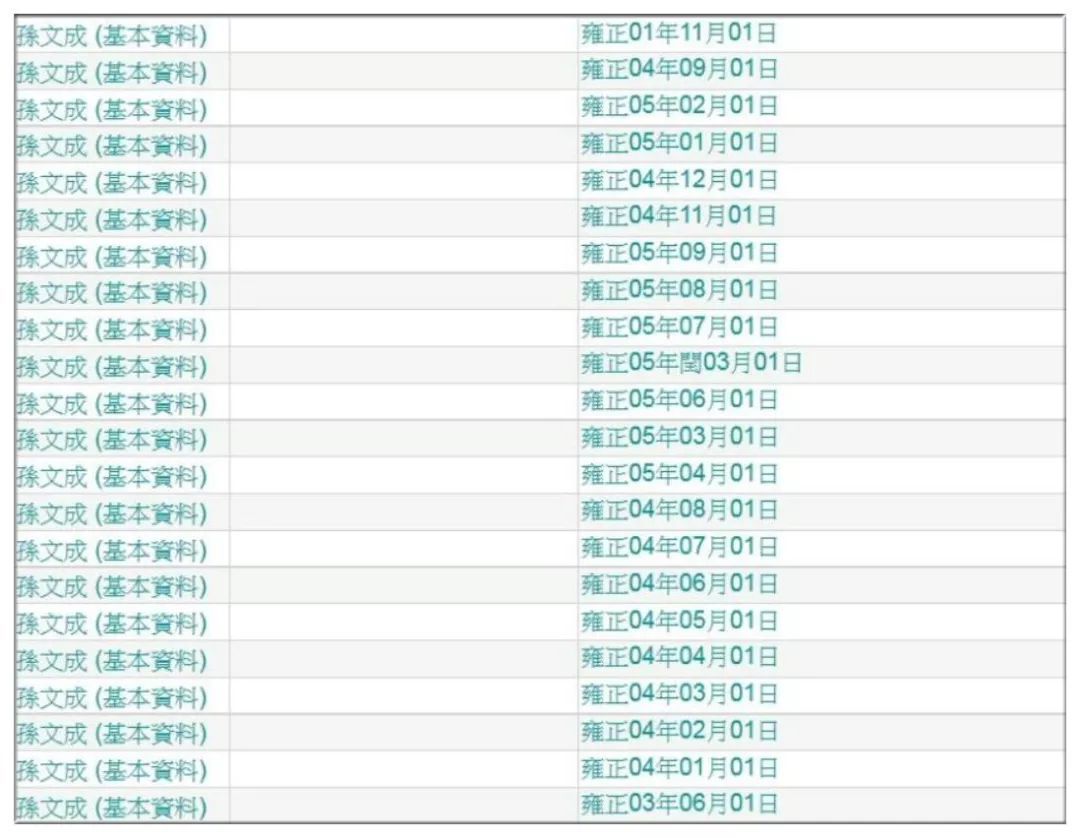The image size is (1080, 838).
Task: Open the 雍正05年04月01日 record
Action: coord(679,474)
